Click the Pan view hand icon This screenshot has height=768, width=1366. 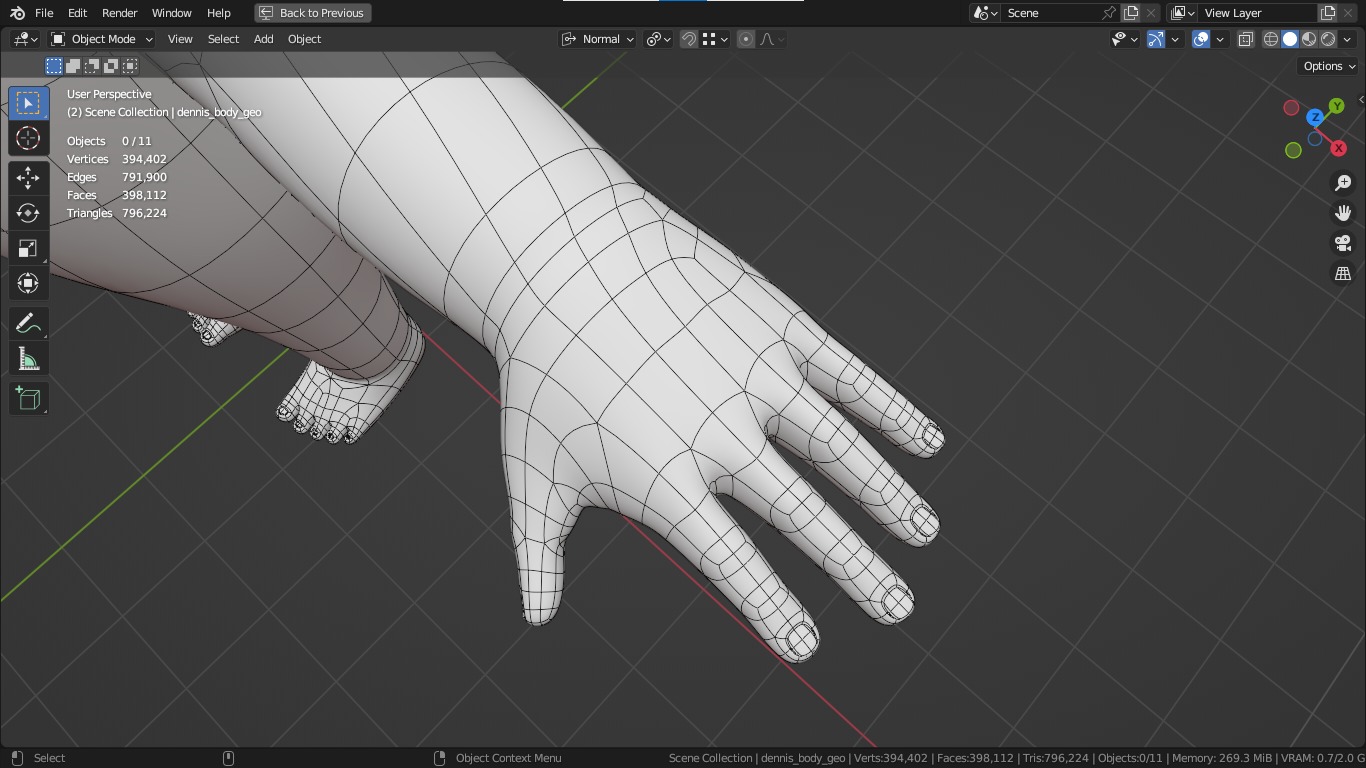(1343, 213)
